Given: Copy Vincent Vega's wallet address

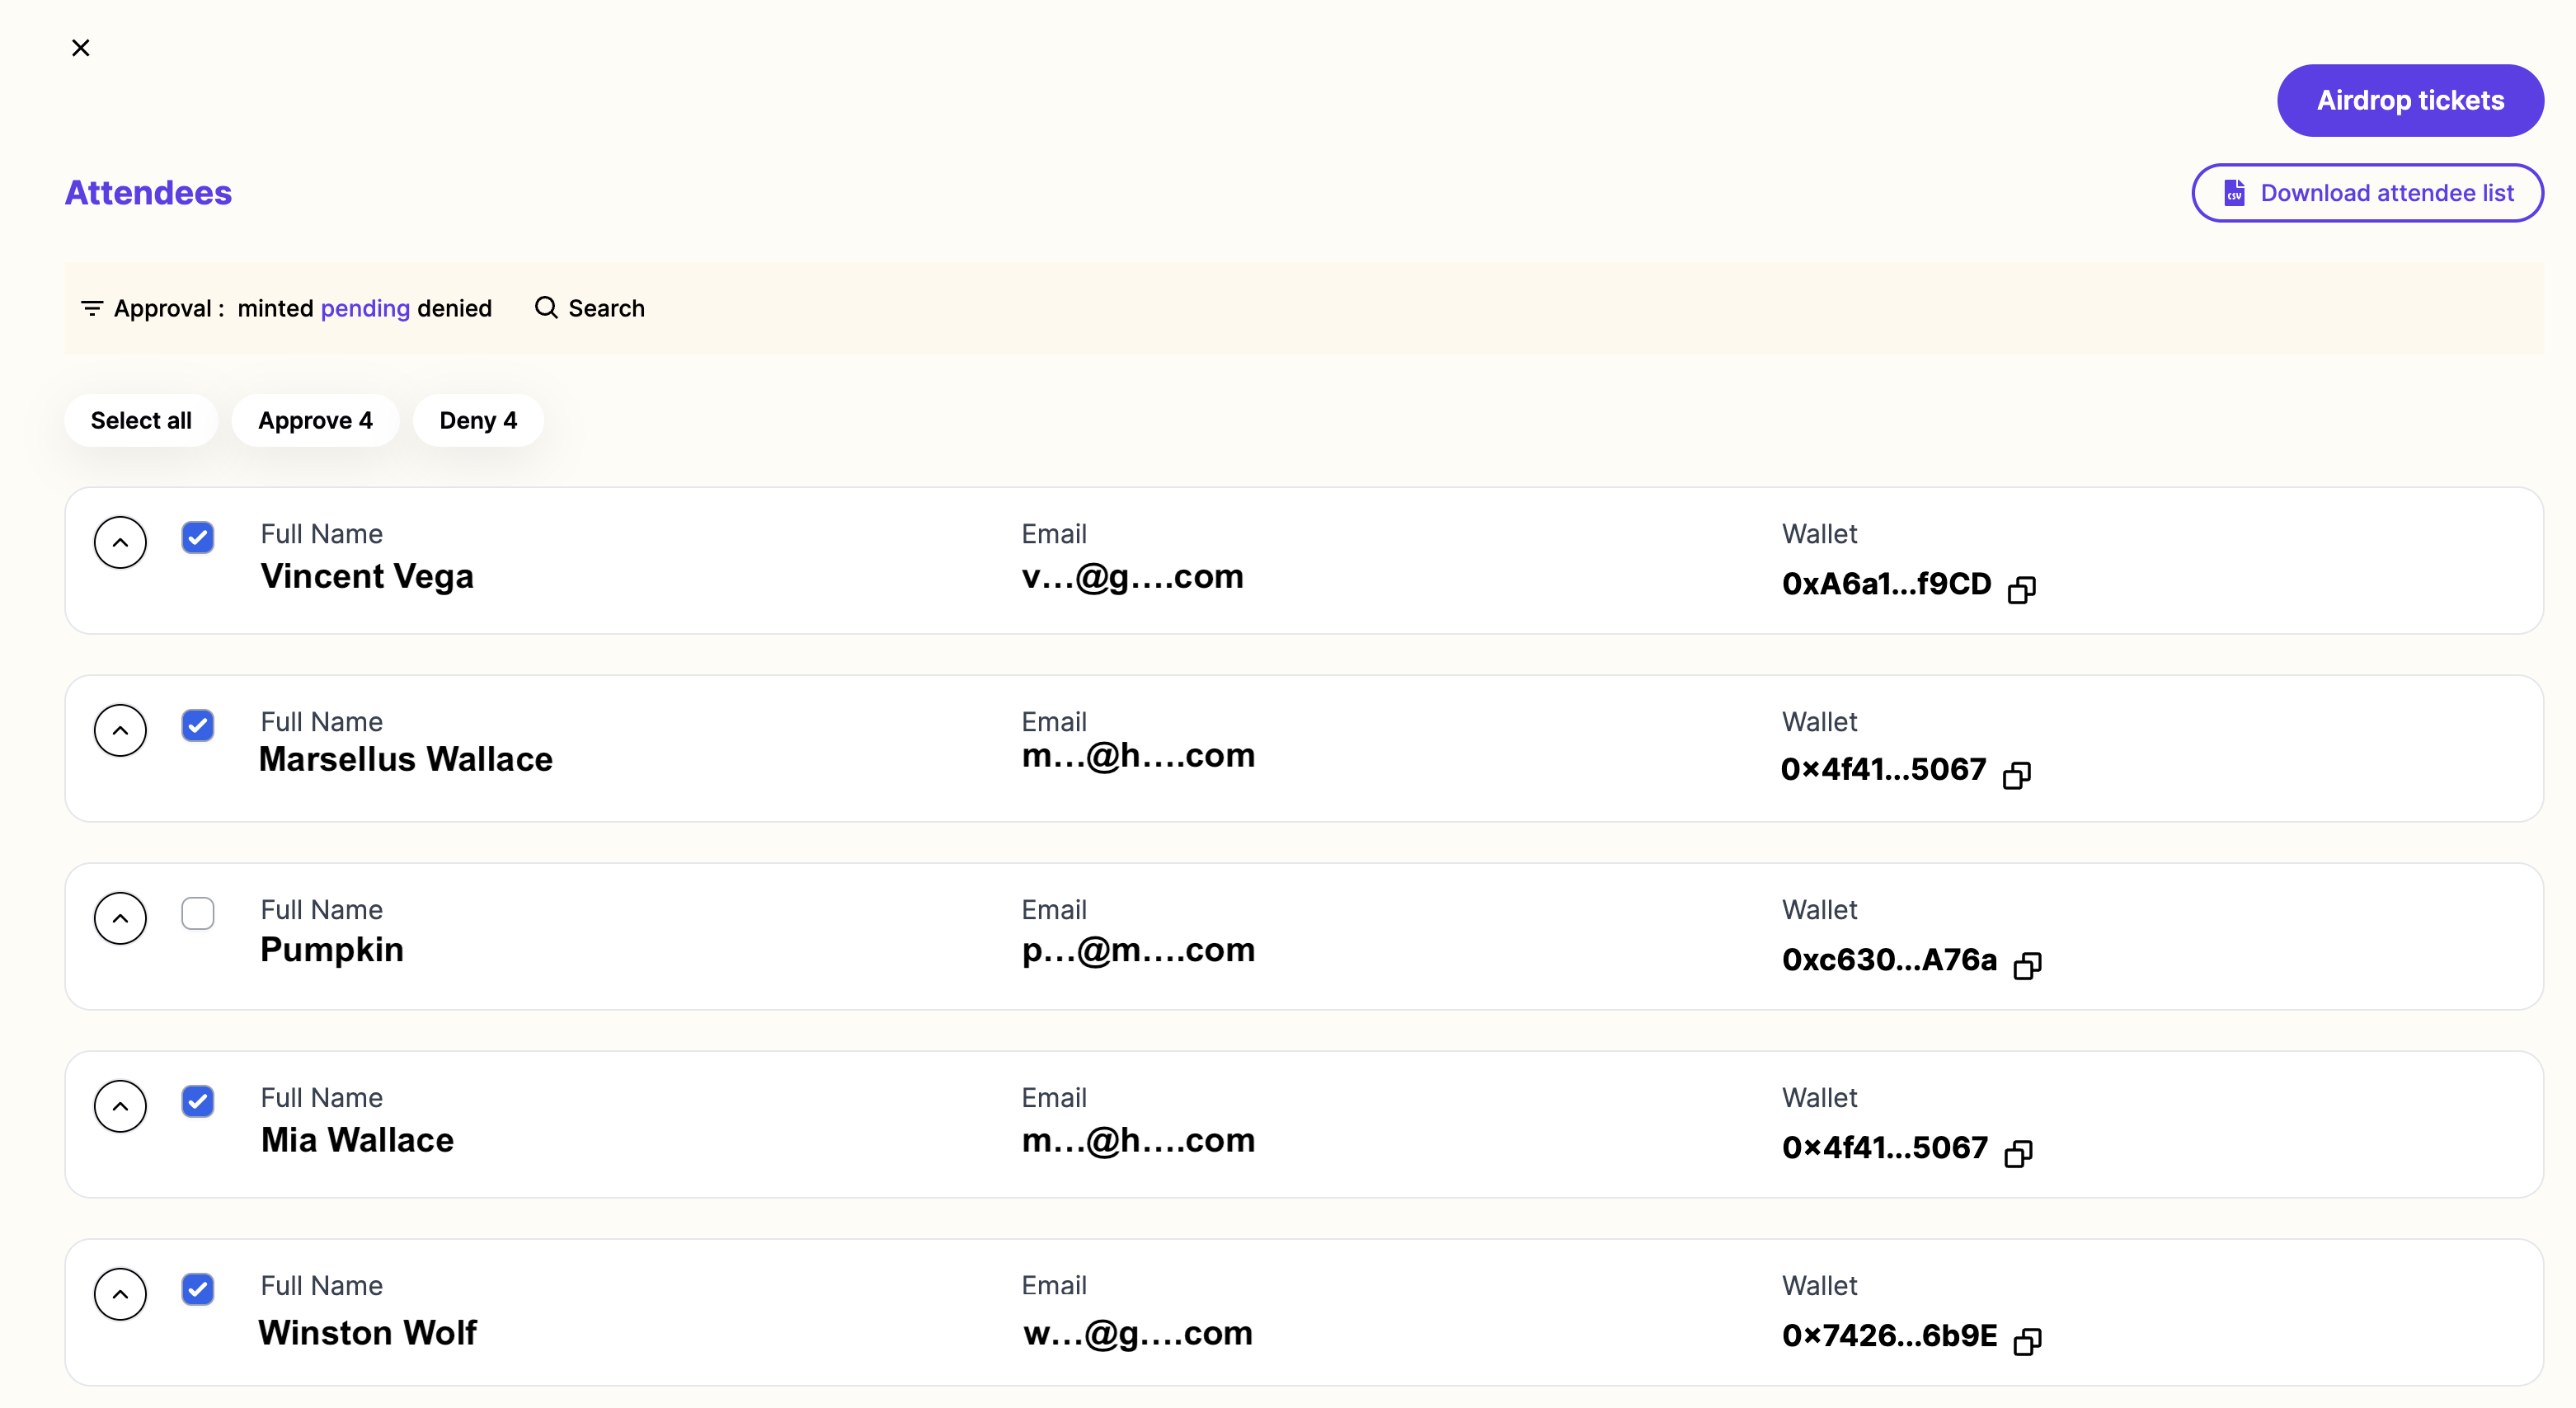Looking at the screenshot, I should point(2021,589).
